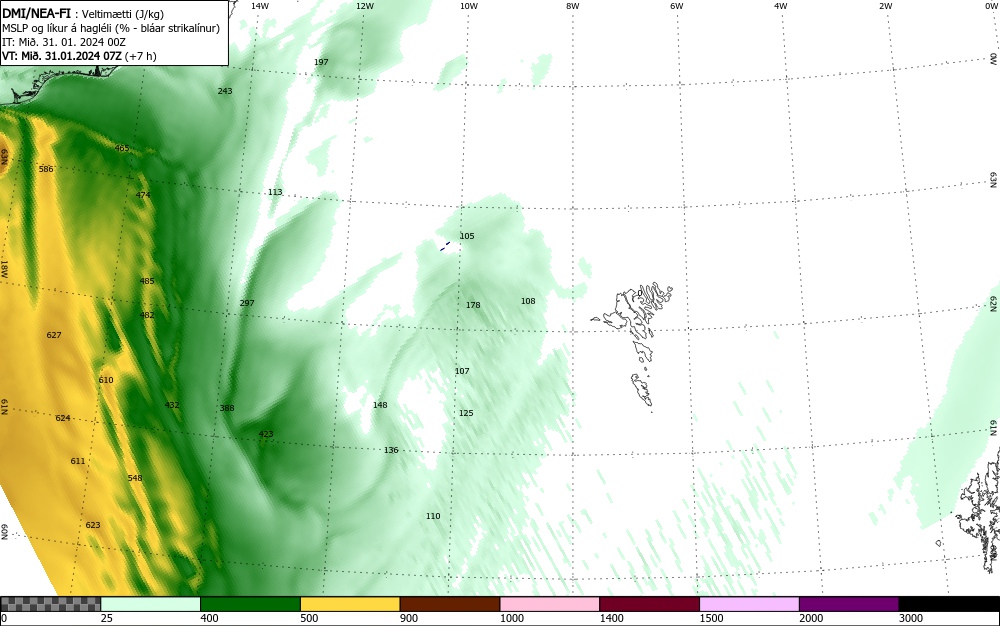Select the map value 586
Image resolution: width=1000 pixels, height=626 pixels.
tap(46, 169)
